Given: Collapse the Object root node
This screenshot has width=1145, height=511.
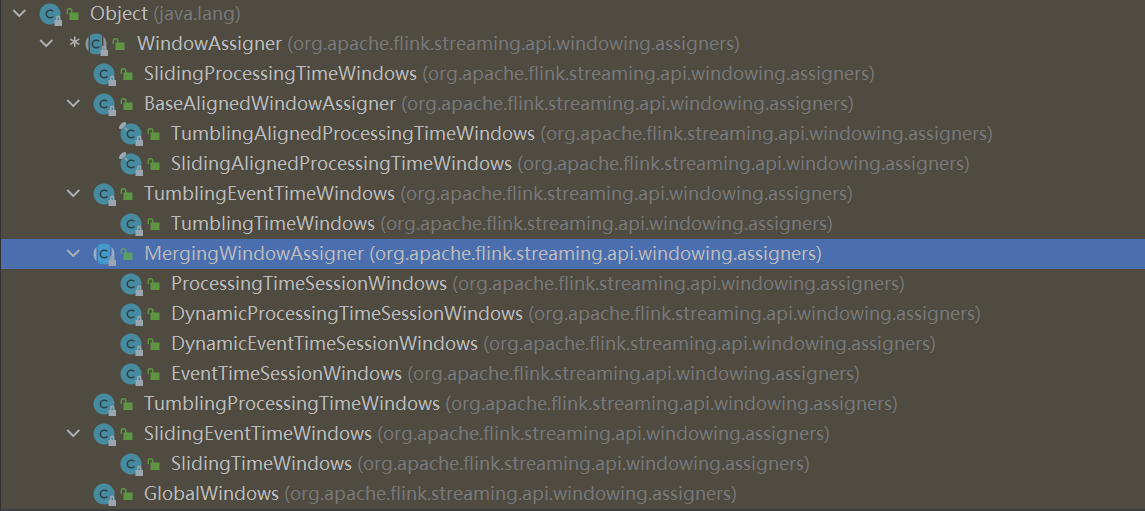Looking at the screenshot, I should pyautogui.click(x=19, y=14).
